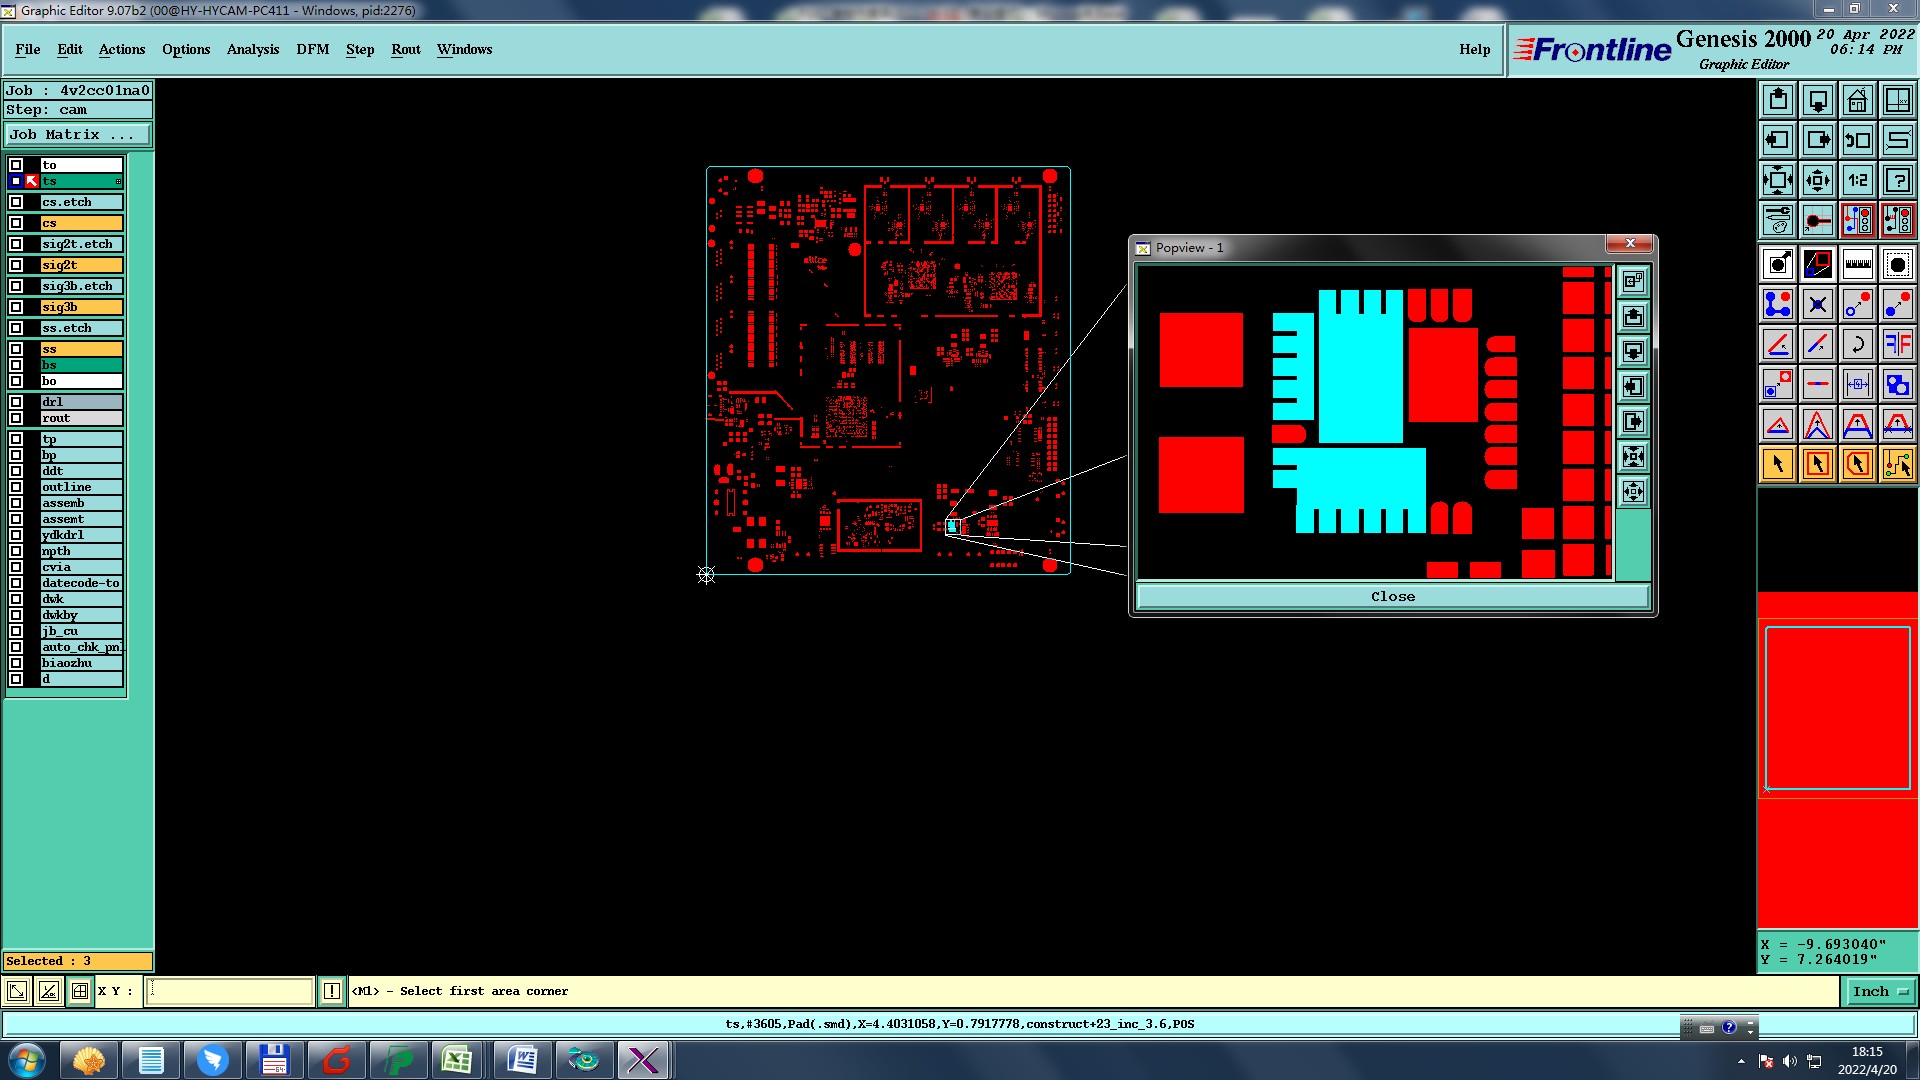Click the mirror F flip tool

(1897, 344)
